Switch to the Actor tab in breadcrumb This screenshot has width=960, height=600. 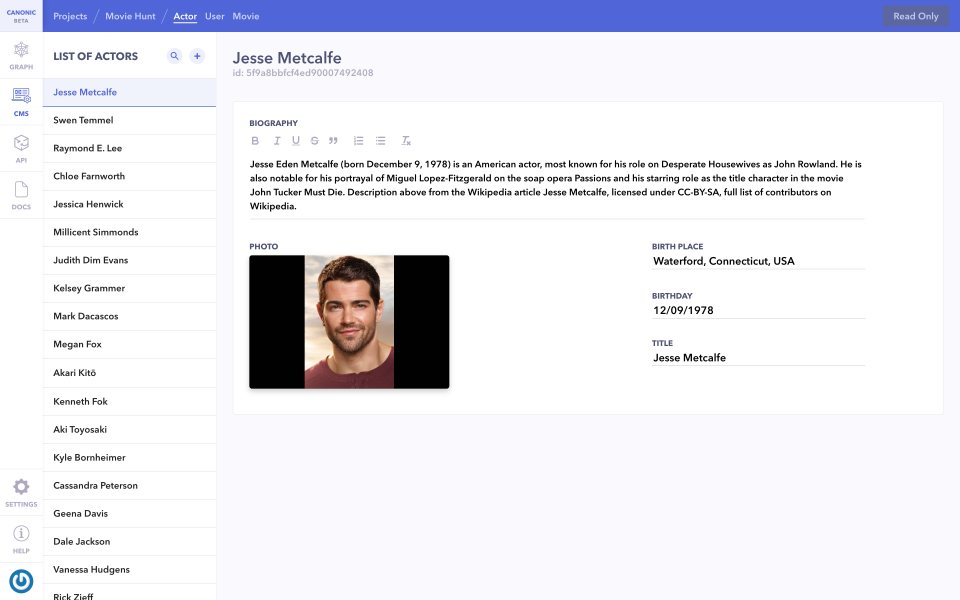pos(185,16)
